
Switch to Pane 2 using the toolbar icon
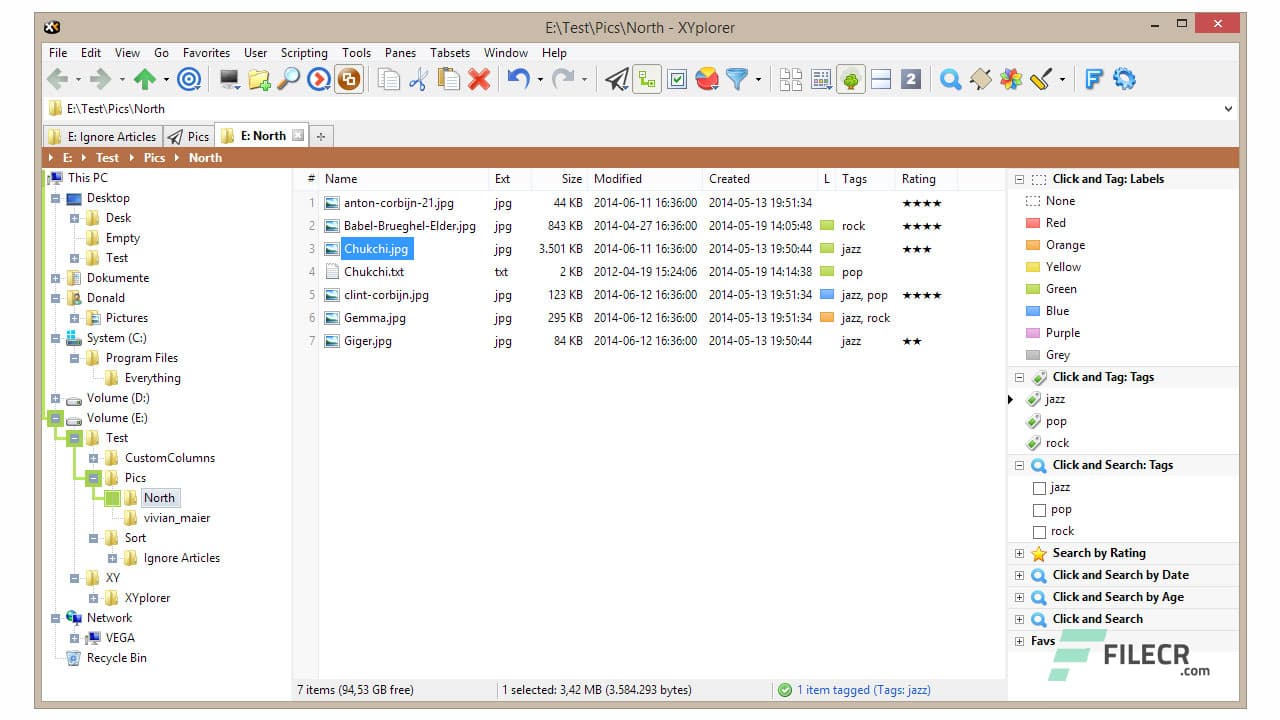(911, 79)
